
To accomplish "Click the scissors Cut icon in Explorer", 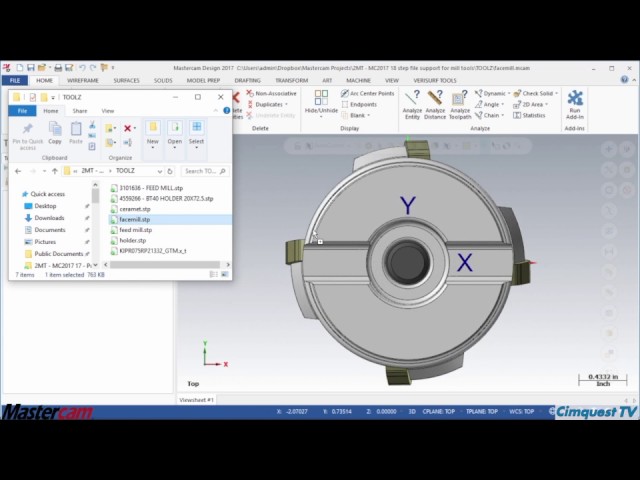I will [x=92, y=124].
